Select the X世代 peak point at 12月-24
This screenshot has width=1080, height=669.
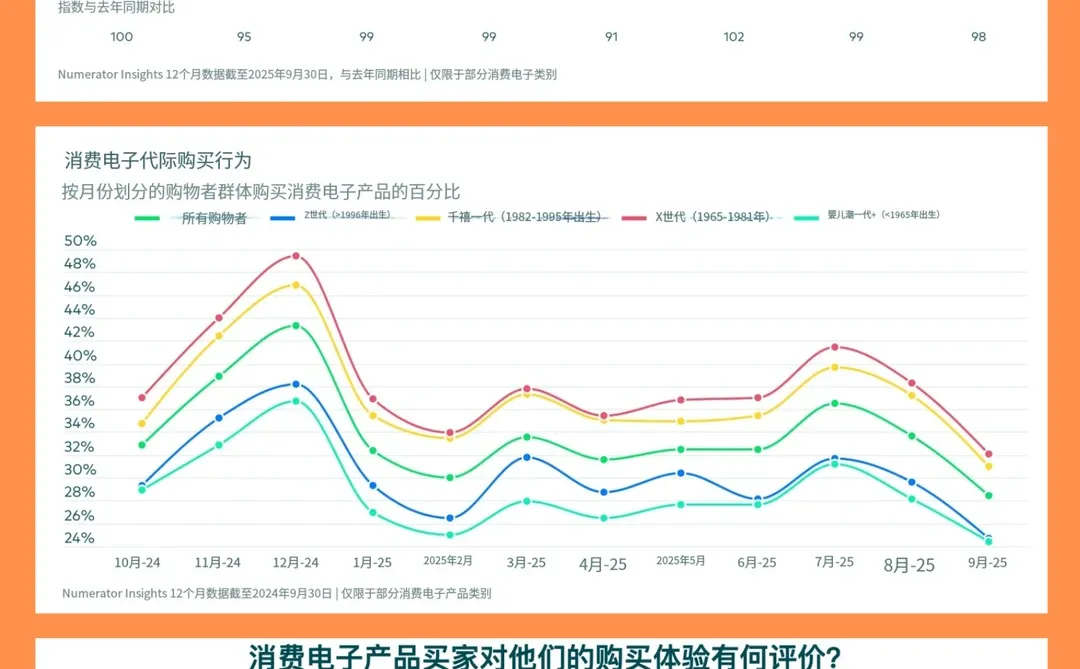pos(295,255)
